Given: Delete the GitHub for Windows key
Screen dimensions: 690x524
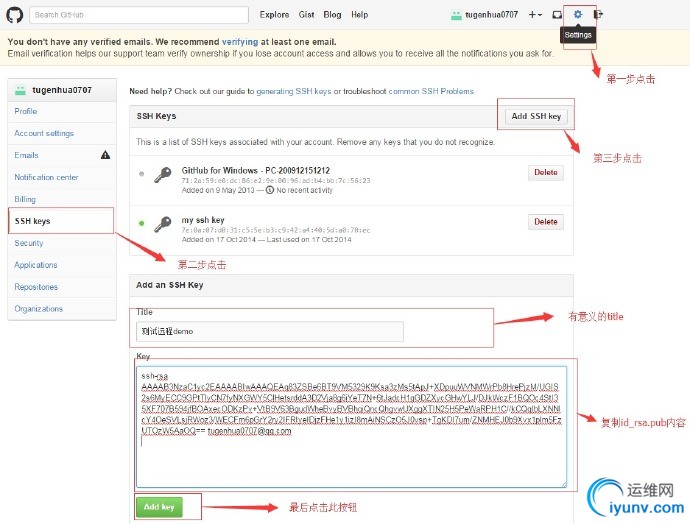Looking at the screenshot, I should tap(546, 172).
